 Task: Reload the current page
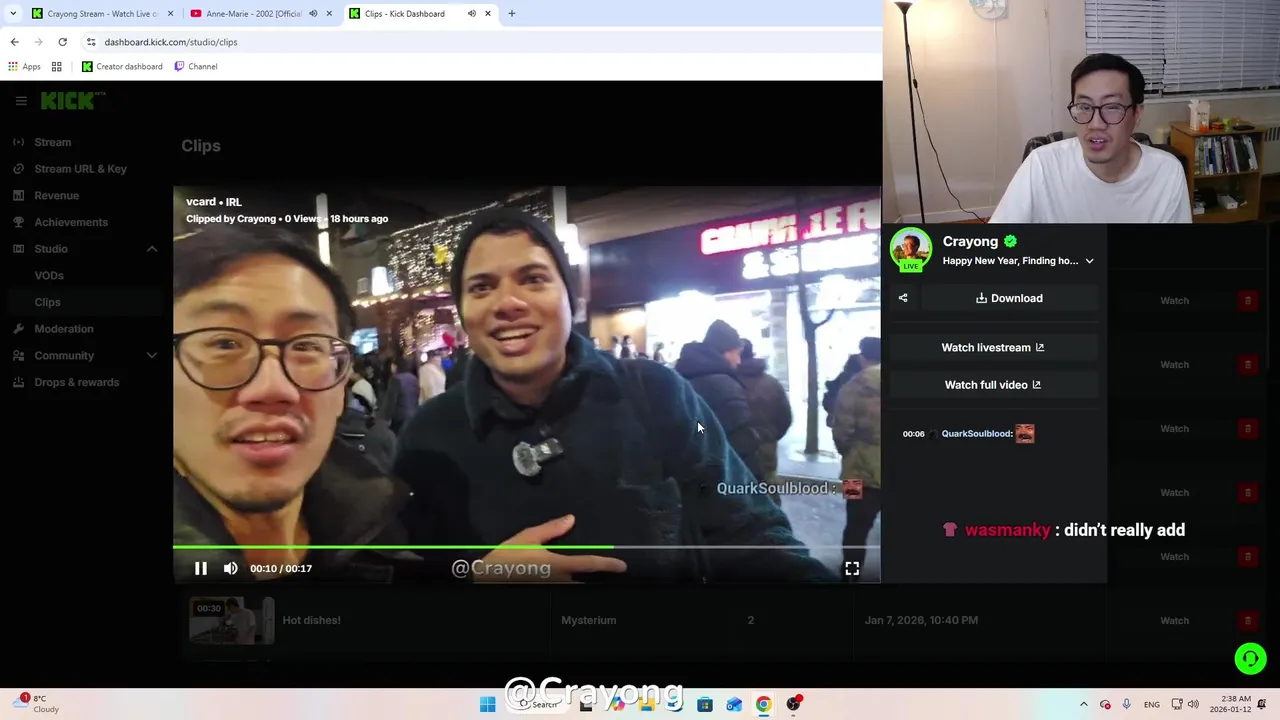(62, 42)
